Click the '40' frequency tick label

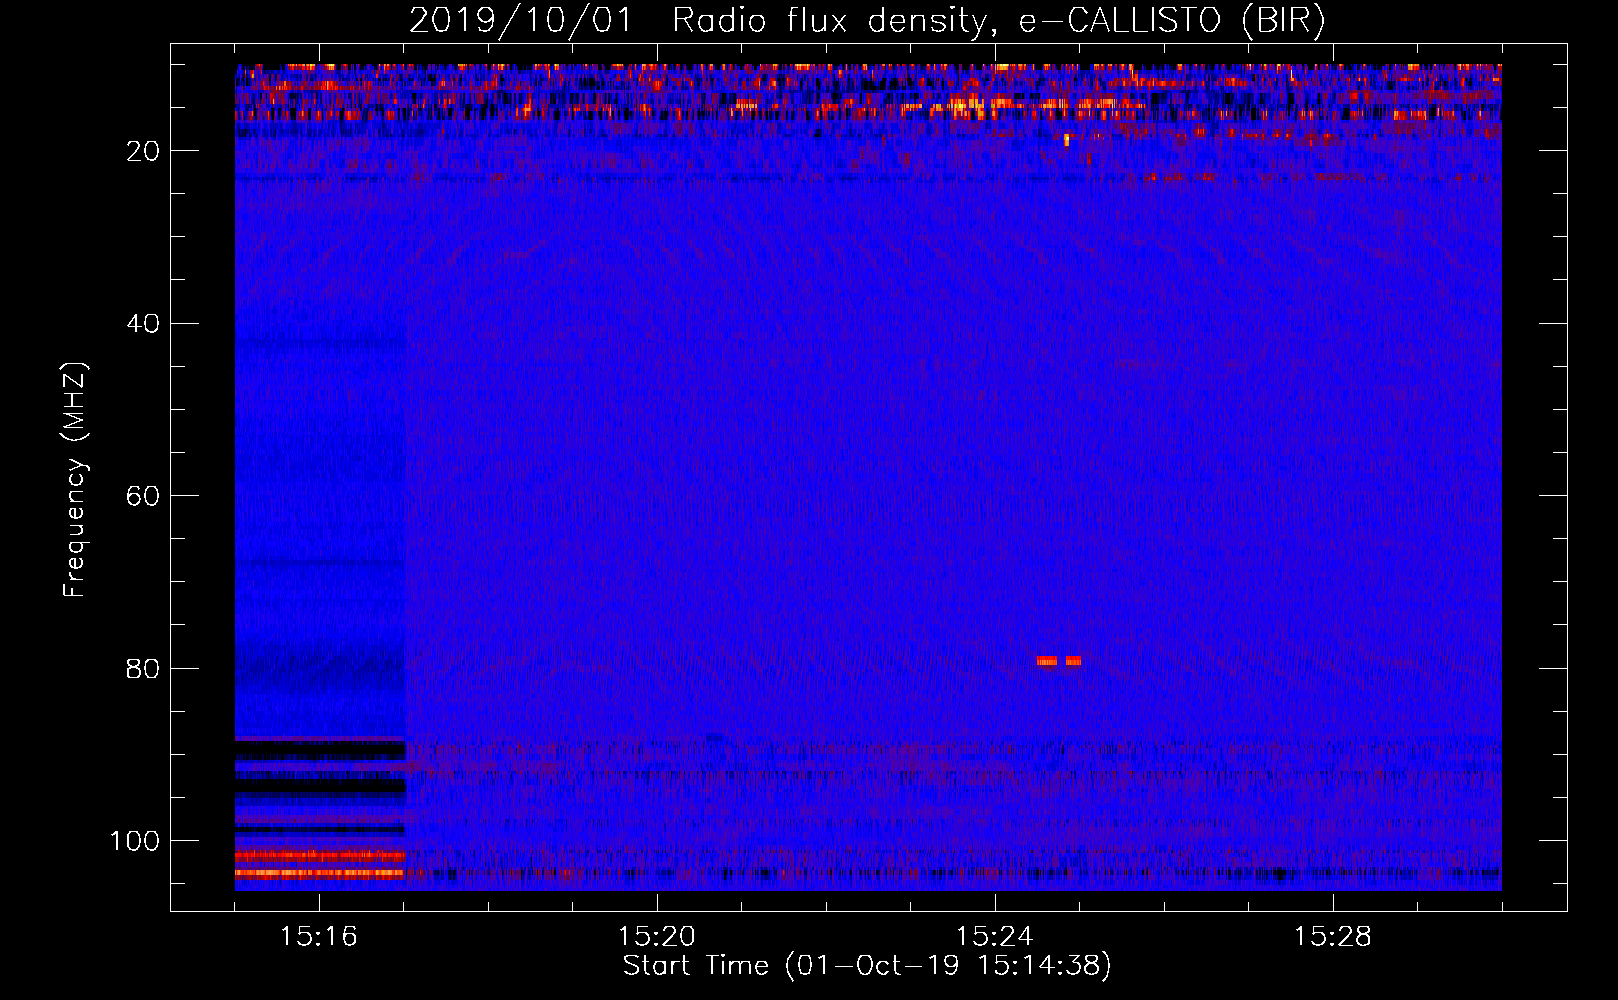144,324
